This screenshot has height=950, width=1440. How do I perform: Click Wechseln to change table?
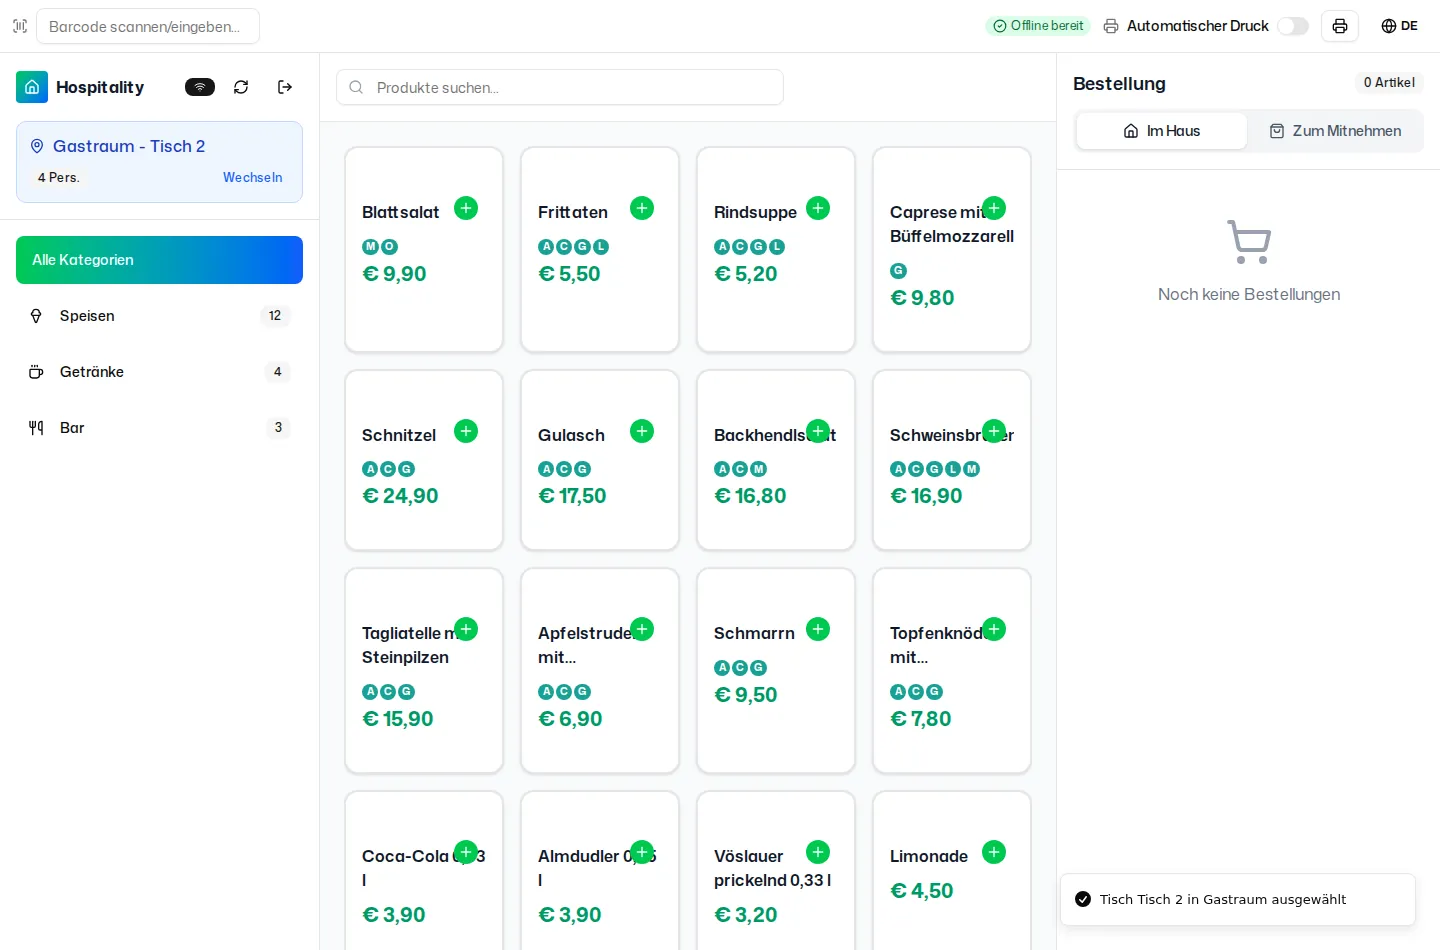[x=252, y=177]
